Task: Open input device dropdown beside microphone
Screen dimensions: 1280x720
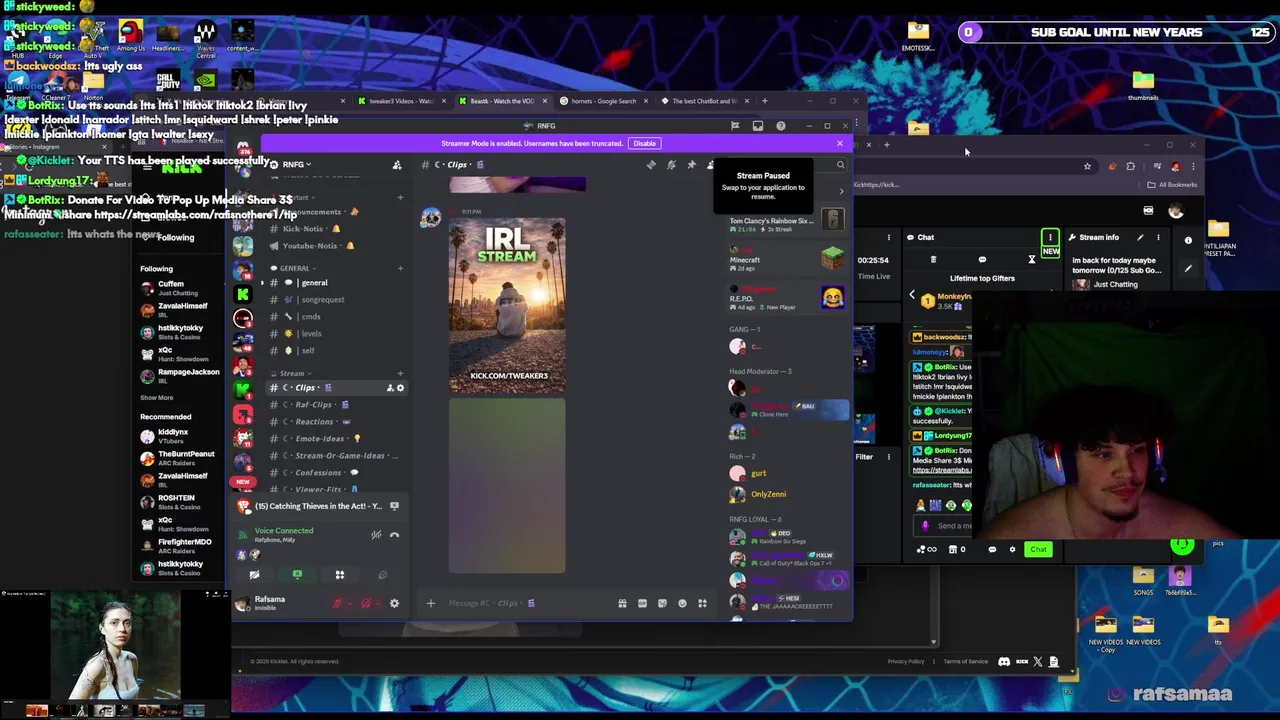Action: click(349, 603)
